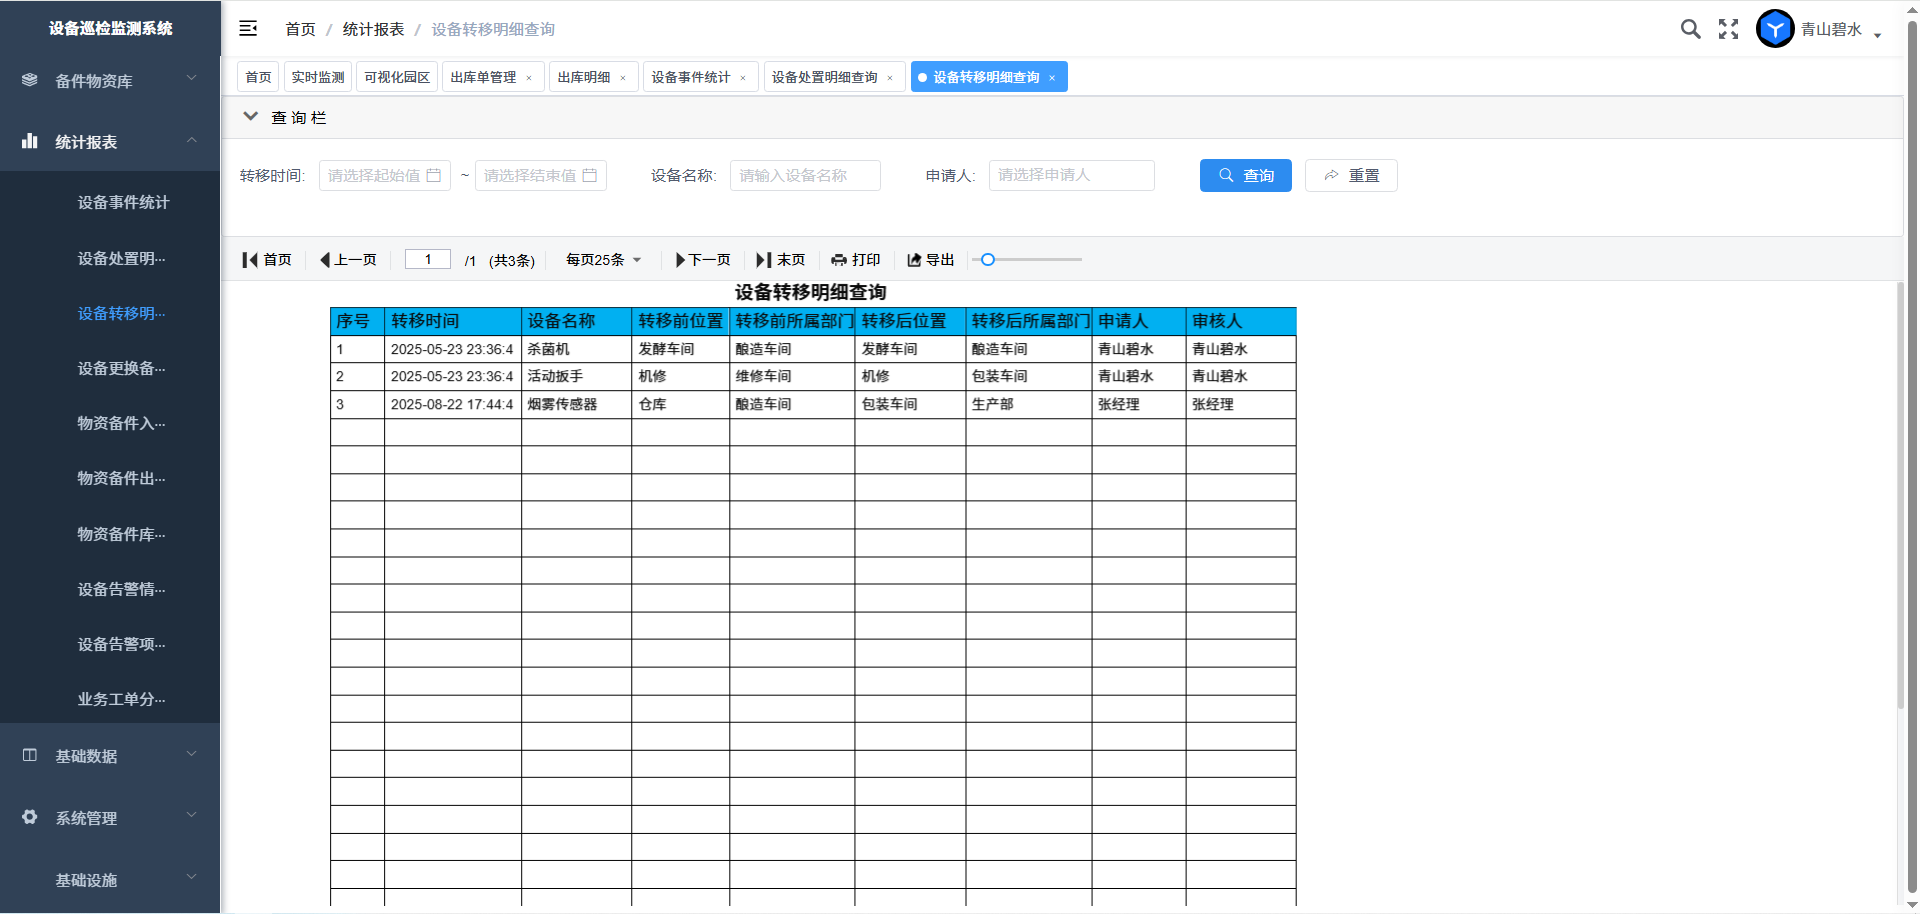
Task: Expand the 备件物资库 sidebar menu
Action: (x=110, y=81)
